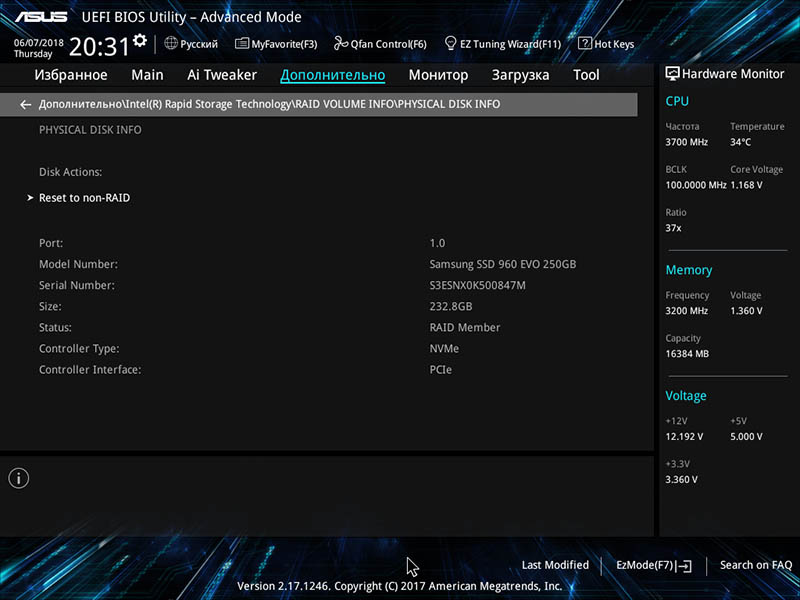This screenshot has width=800, height=600.
Task: Click the info circle icon
Action: coord(19,478)
